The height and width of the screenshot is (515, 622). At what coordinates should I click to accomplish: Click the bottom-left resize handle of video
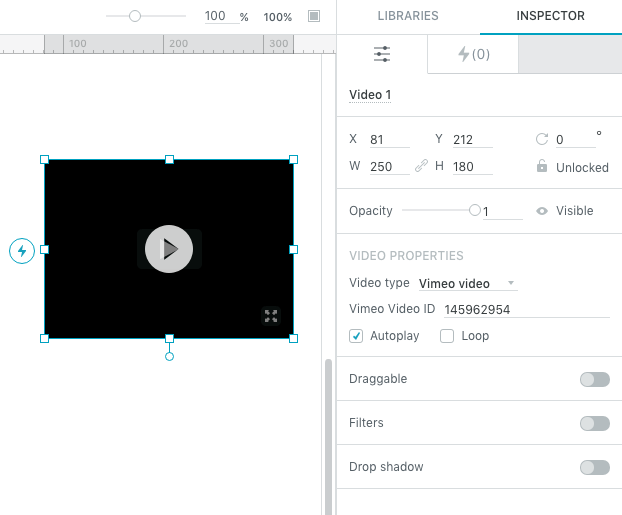pos(44,338)
